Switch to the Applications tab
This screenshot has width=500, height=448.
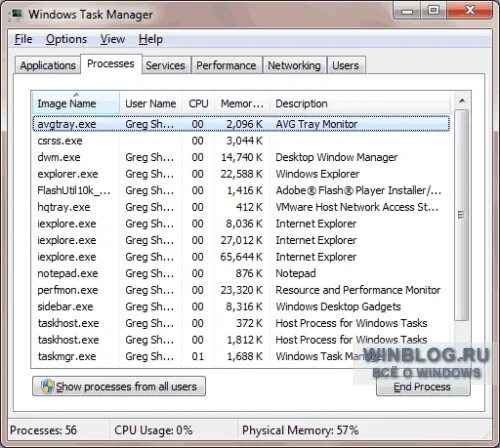[48, 65]
